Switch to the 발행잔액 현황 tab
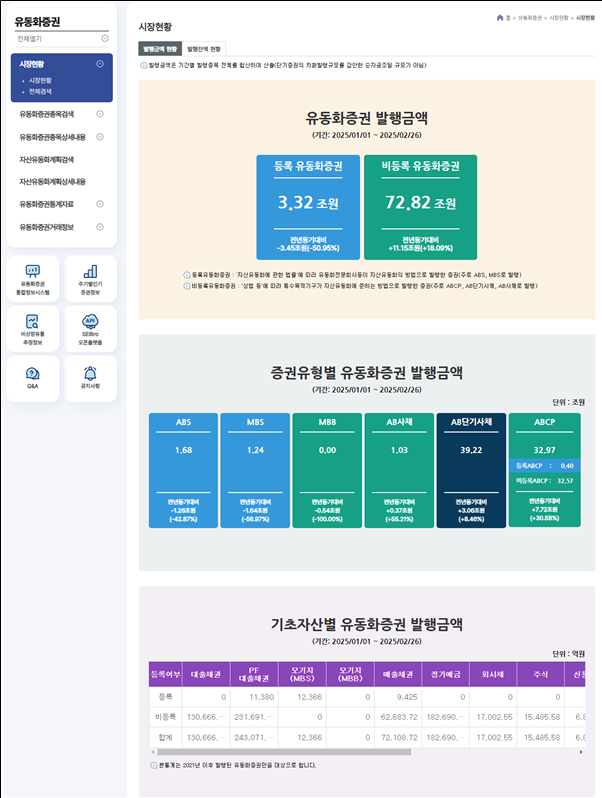Viewport: 602px width, 798px height. (x=205, y=48)
